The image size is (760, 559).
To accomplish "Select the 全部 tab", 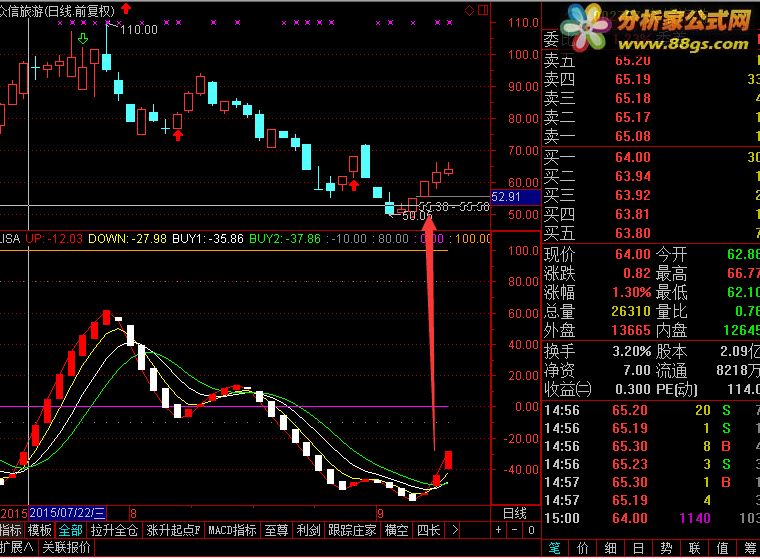I will pyautogui.click(x=71, y=530).
